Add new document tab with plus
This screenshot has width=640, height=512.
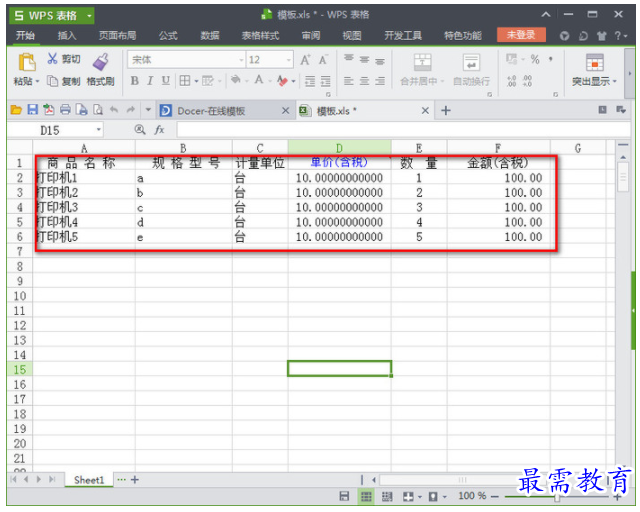[446, 111]
